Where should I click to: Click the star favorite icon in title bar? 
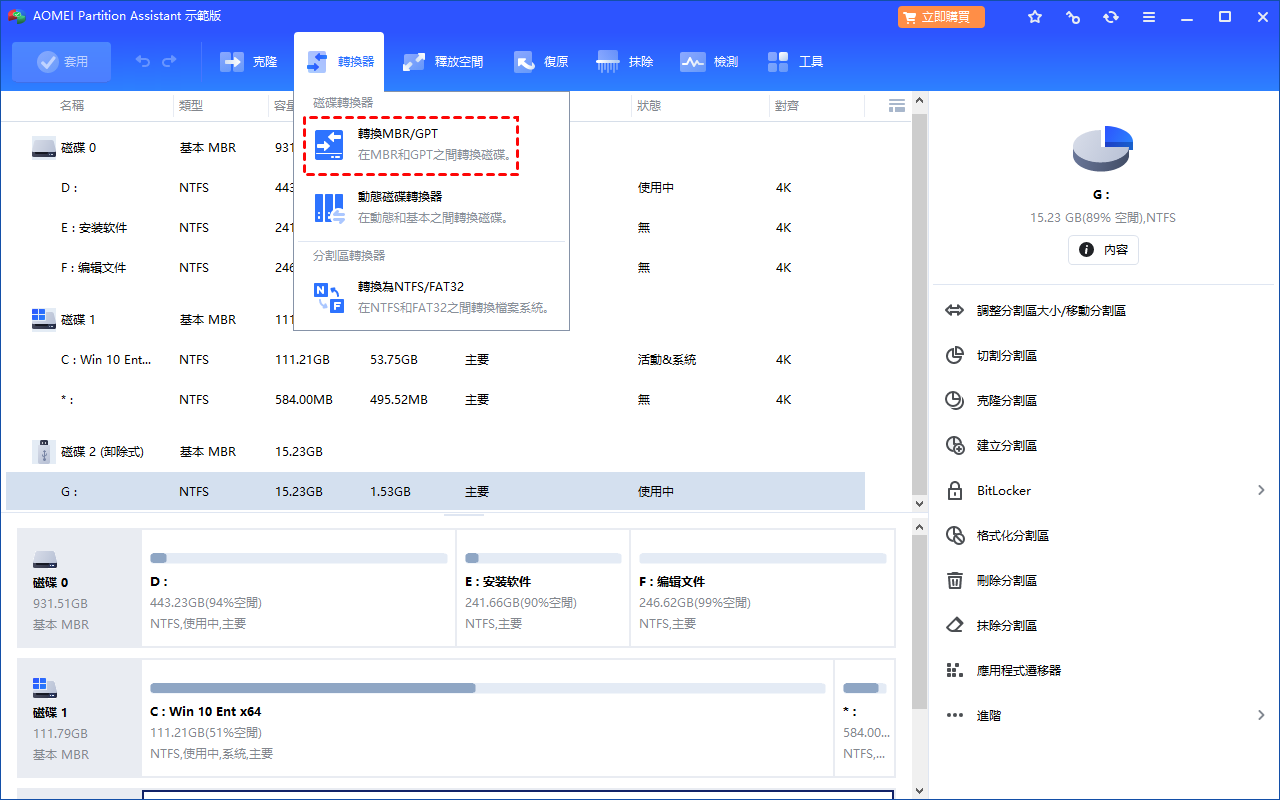coord(1035,17)
